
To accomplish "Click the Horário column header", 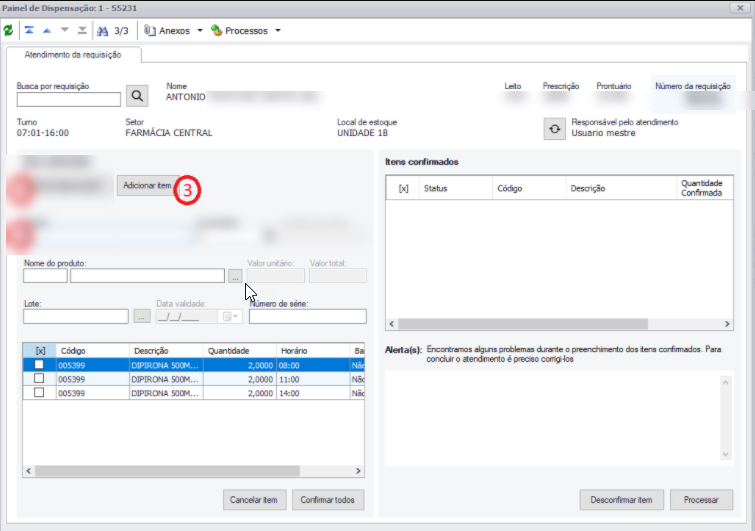I will (313, 351).
